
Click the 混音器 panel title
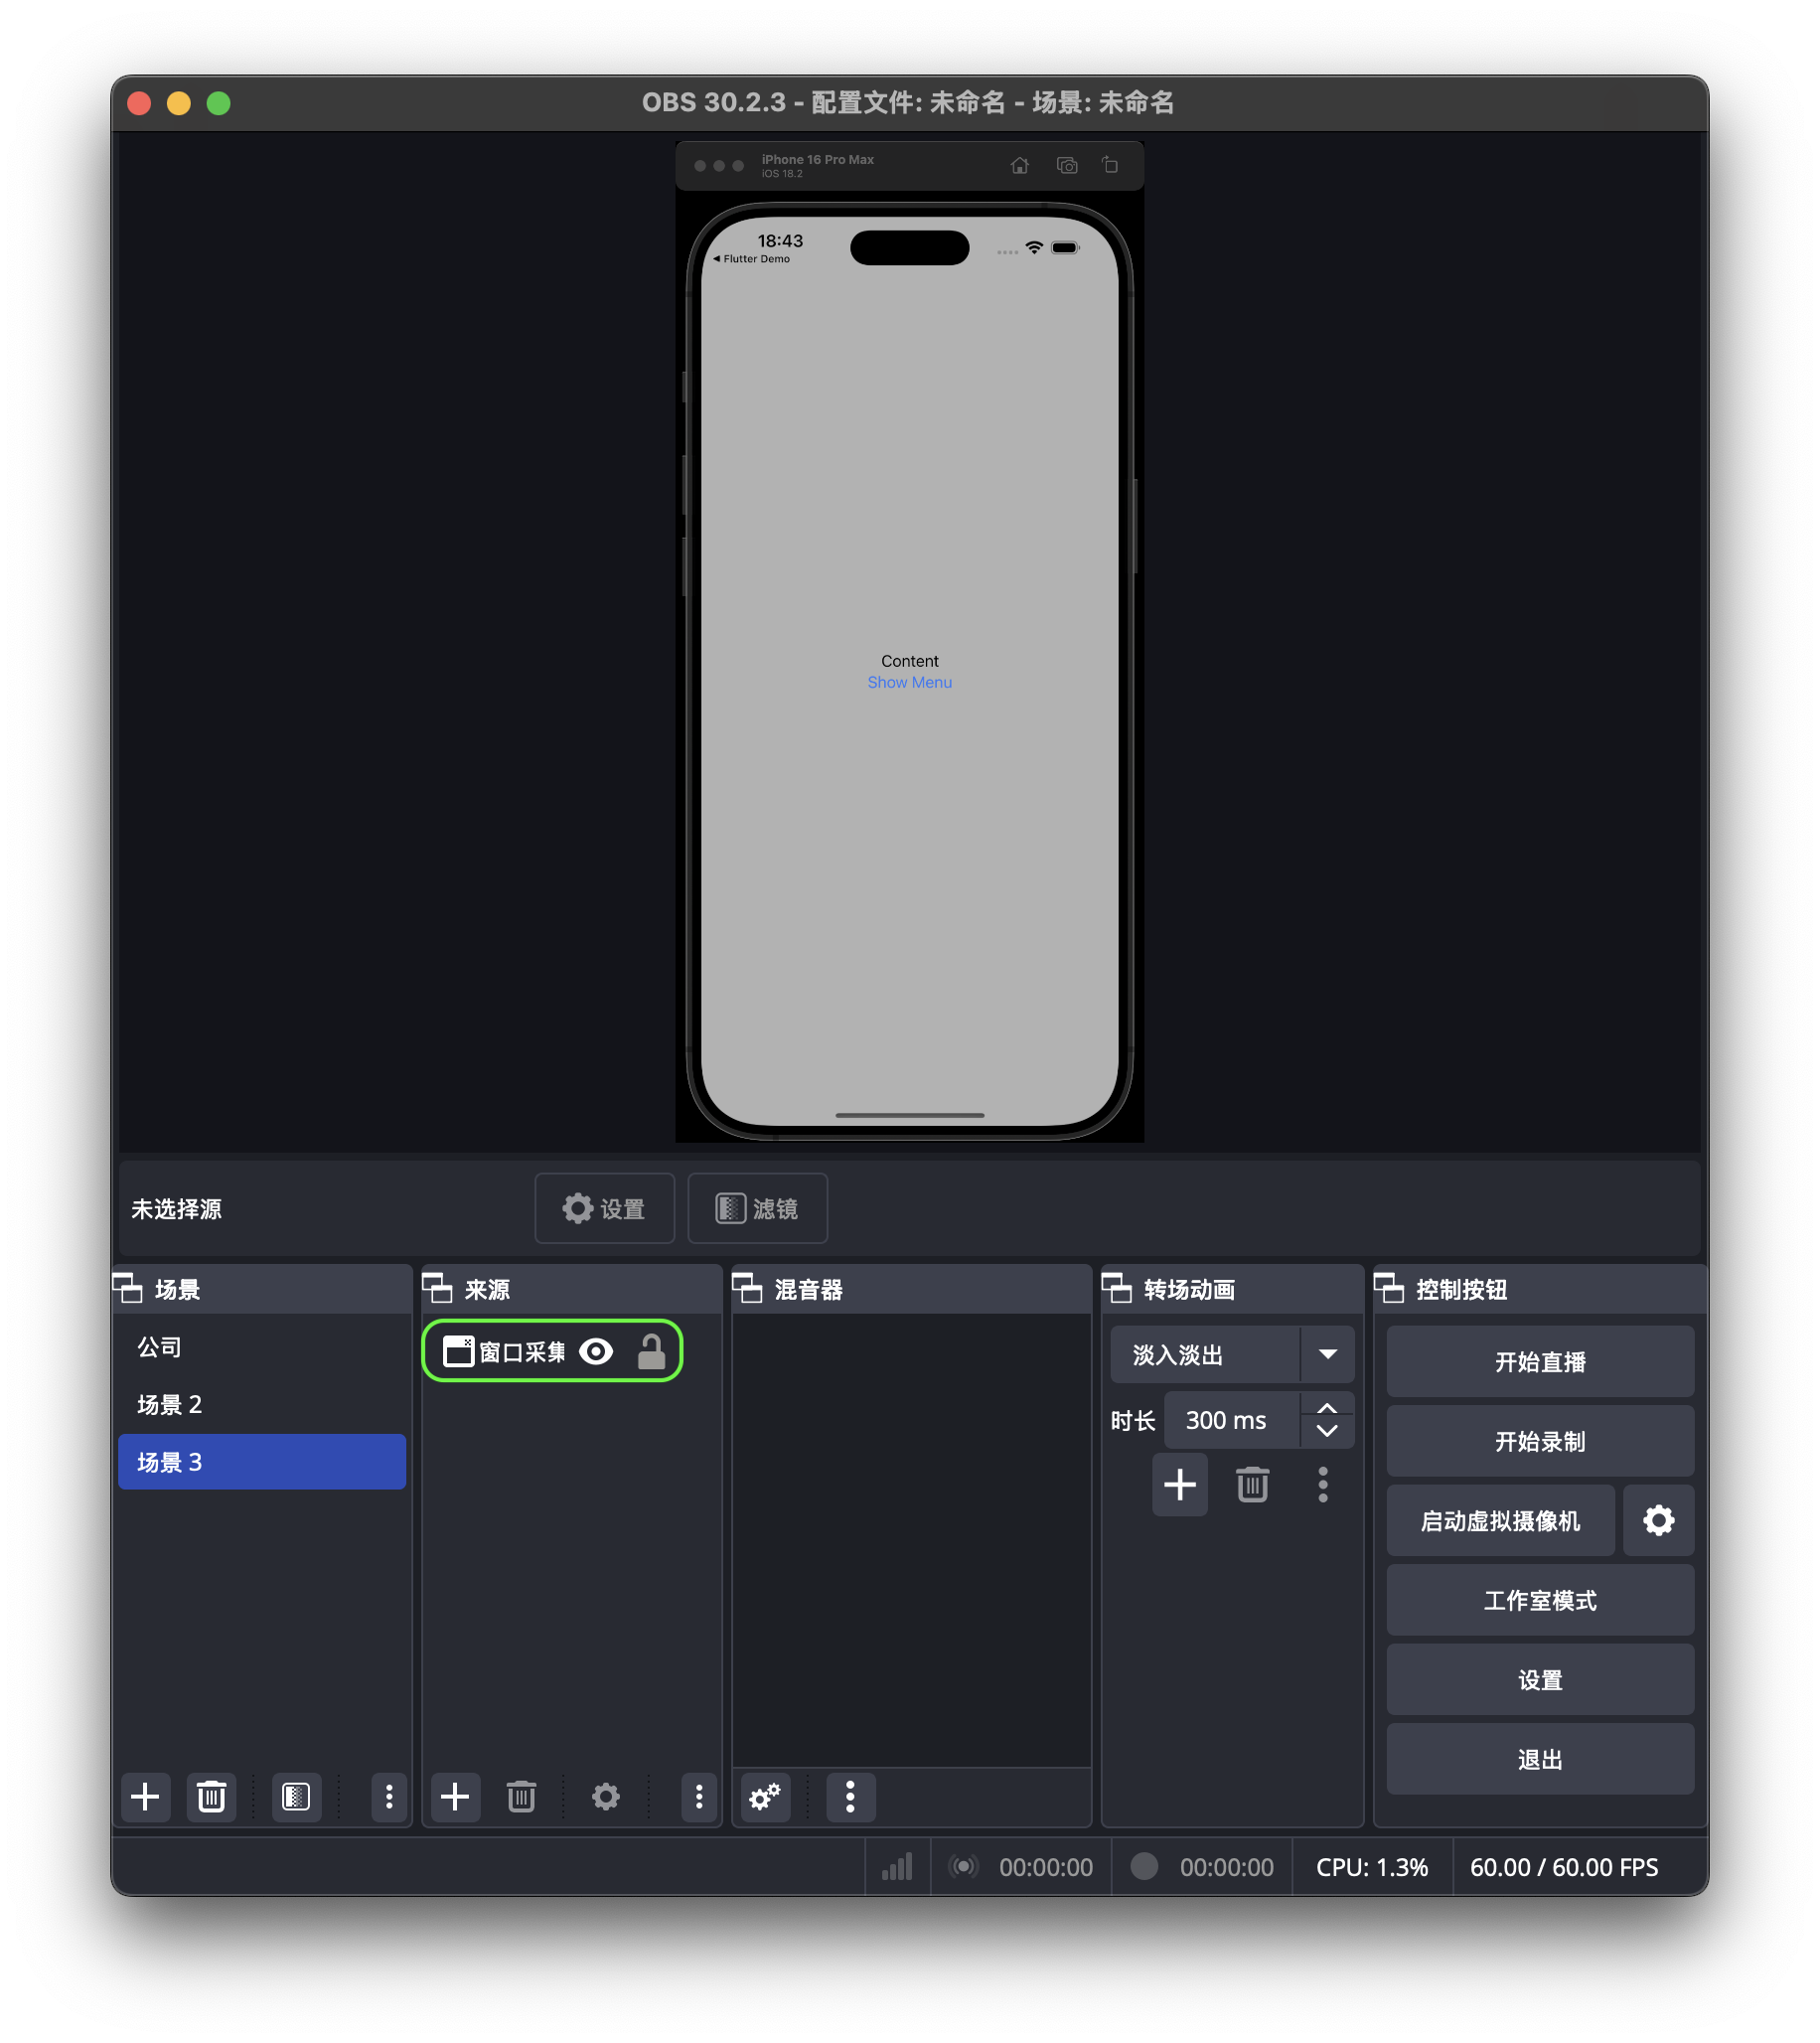click(x=808, y=1290)
